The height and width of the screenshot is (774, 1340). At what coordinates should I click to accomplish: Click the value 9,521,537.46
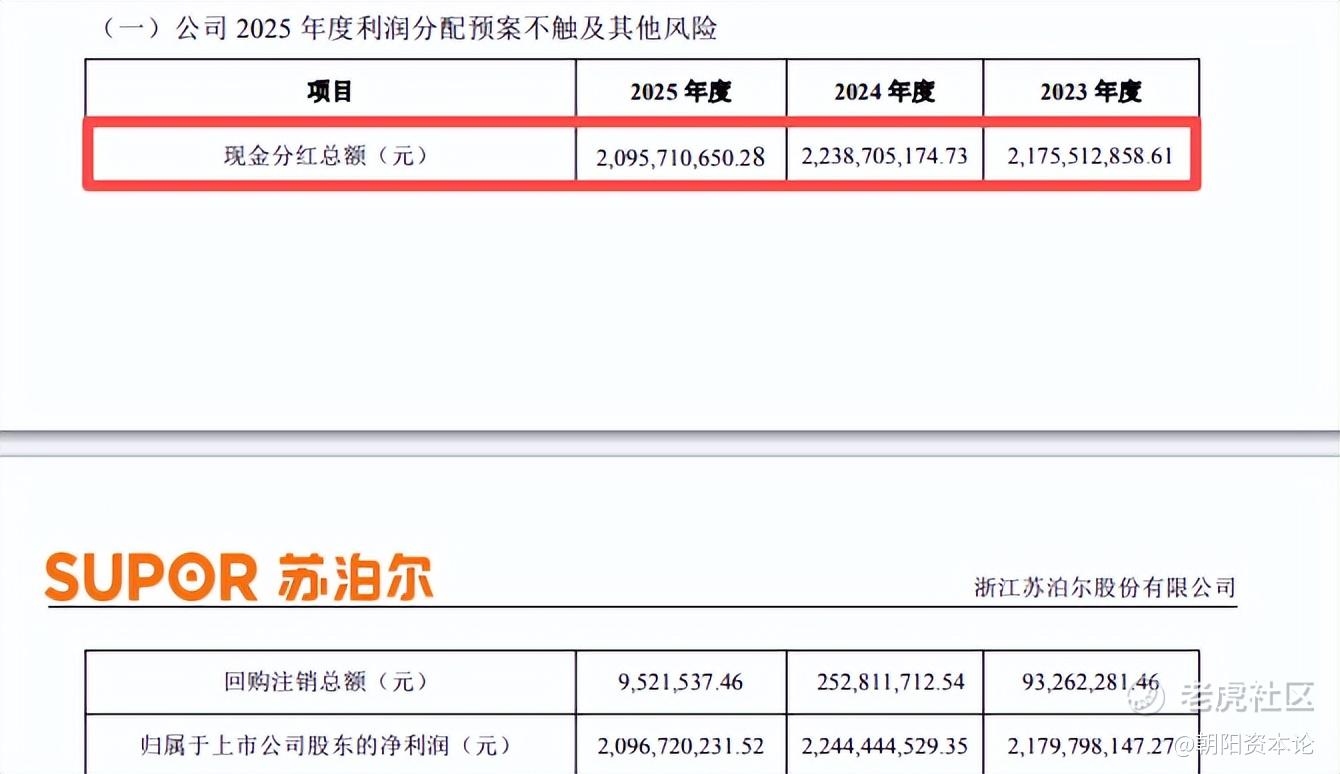(x=681, y=682)
